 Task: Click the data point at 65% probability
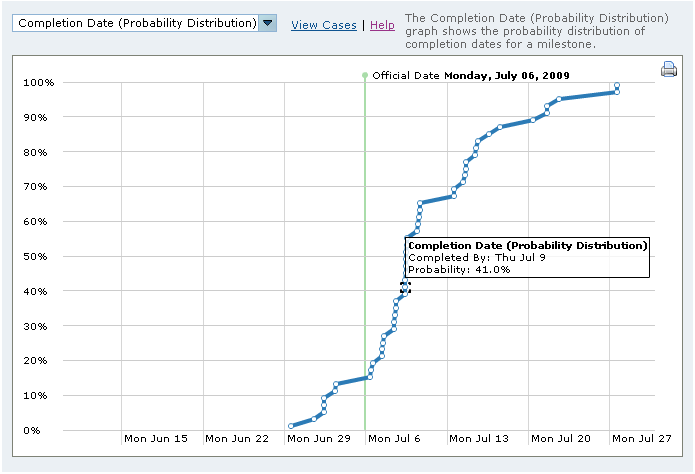[420, 204]
